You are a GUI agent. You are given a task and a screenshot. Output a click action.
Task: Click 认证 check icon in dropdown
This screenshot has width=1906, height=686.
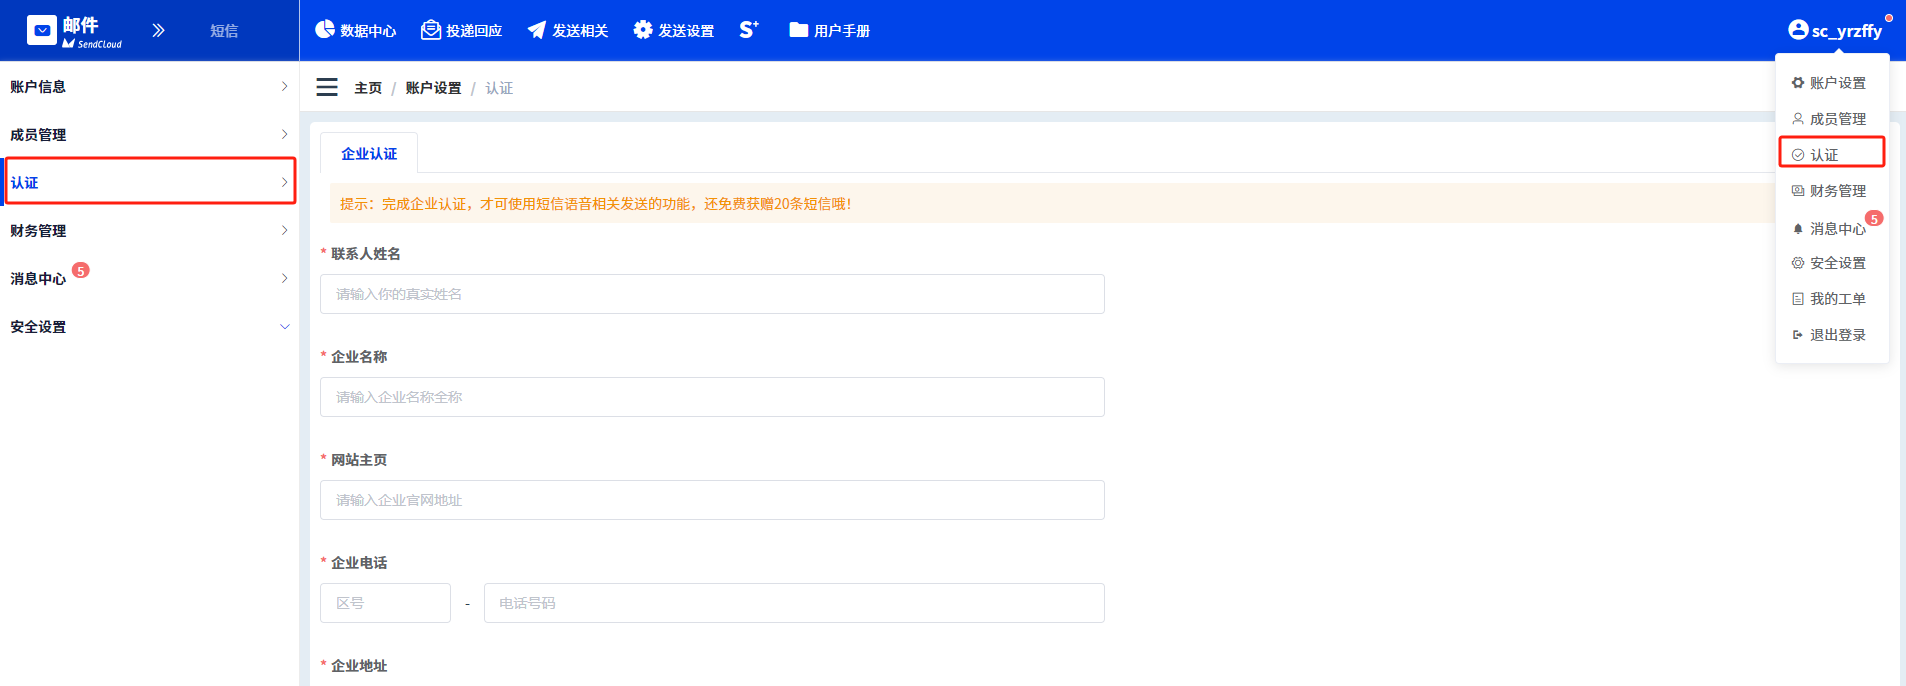1798,155
